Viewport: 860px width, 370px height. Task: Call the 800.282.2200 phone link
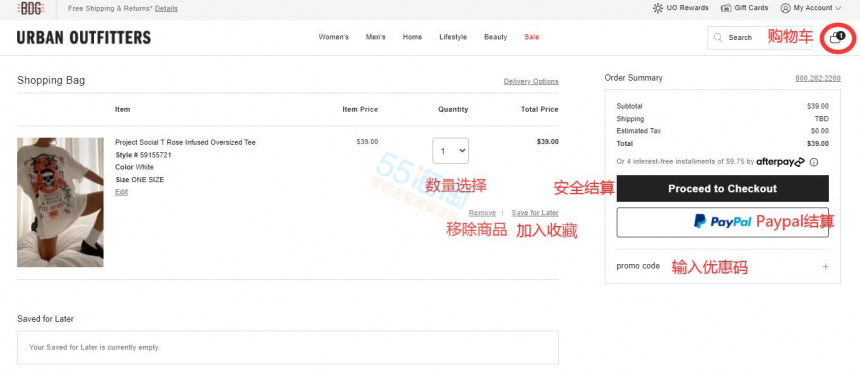click(818, 78)
